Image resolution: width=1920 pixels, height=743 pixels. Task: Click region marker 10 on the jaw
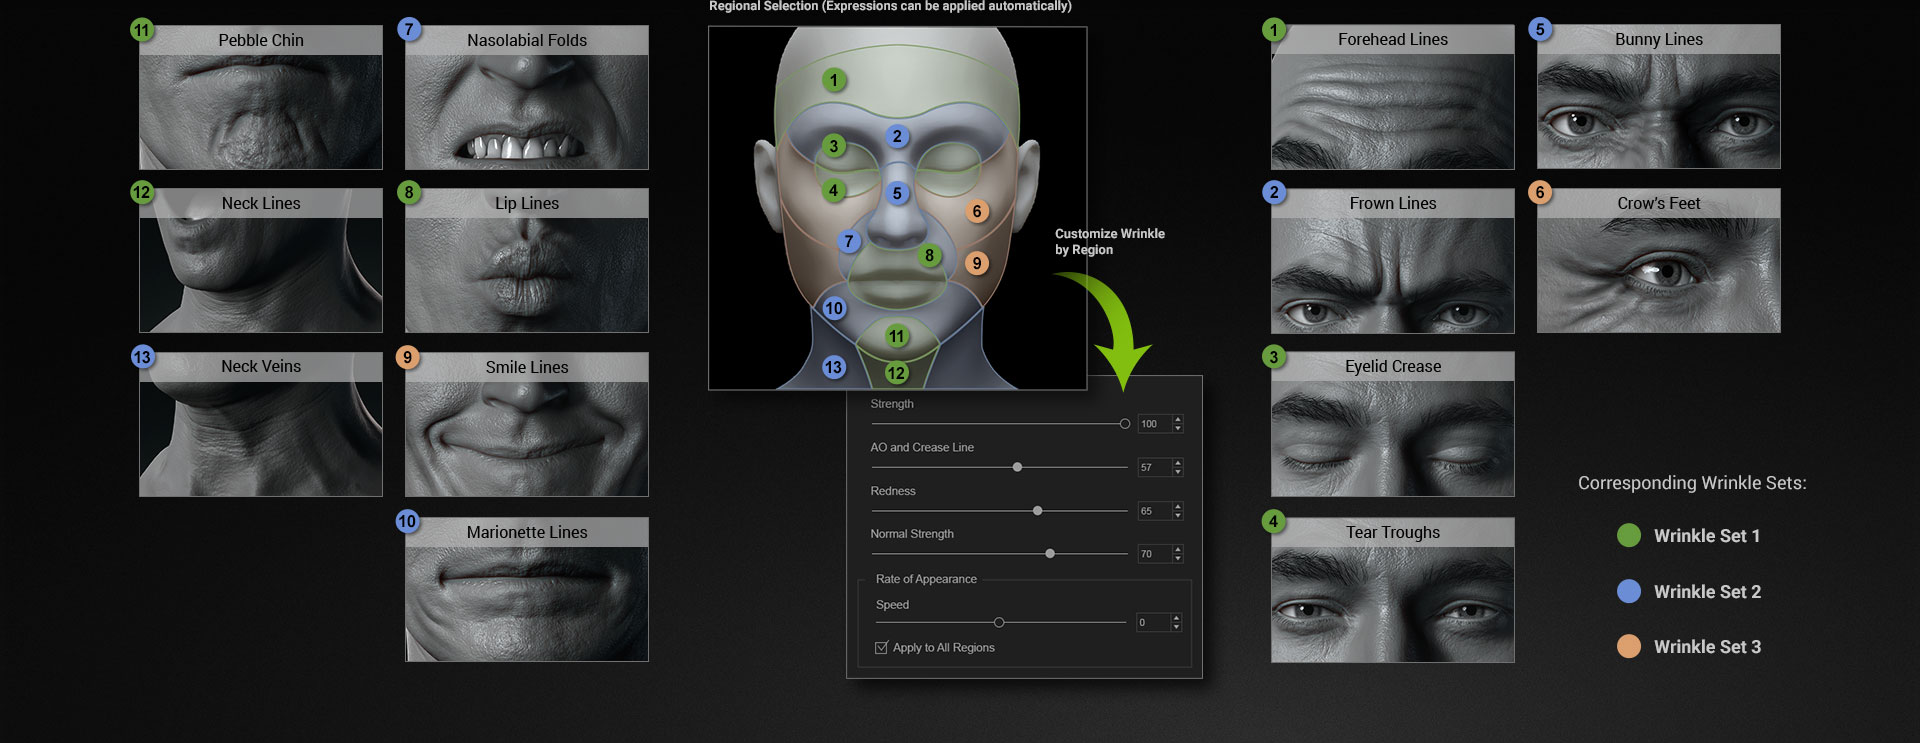pos(834,308)
